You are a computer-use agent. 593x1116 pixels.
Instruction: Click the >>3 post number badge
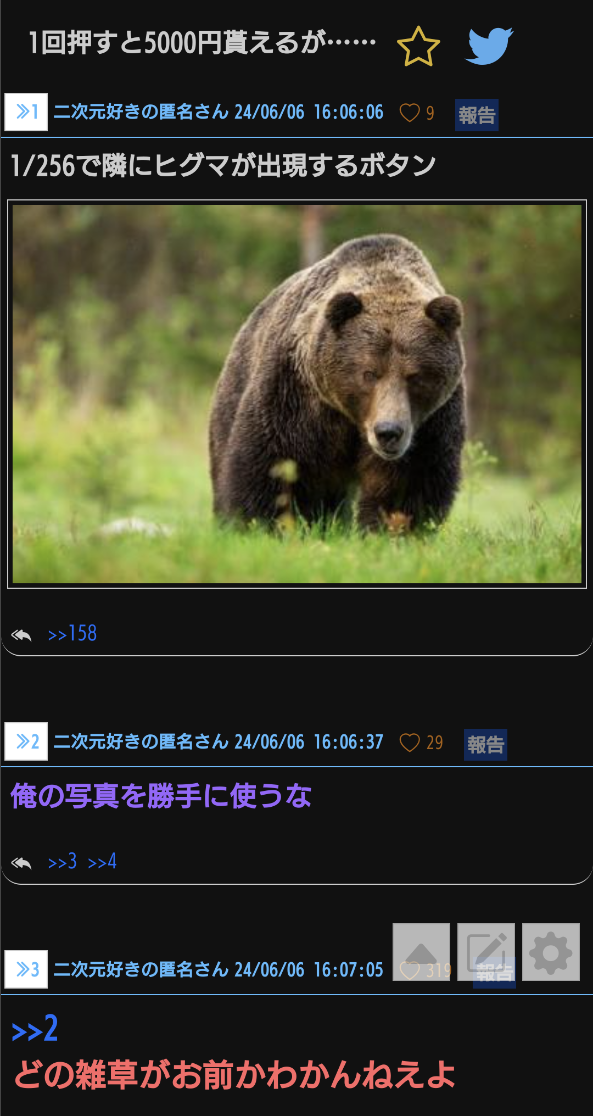[x=26, y=969]
